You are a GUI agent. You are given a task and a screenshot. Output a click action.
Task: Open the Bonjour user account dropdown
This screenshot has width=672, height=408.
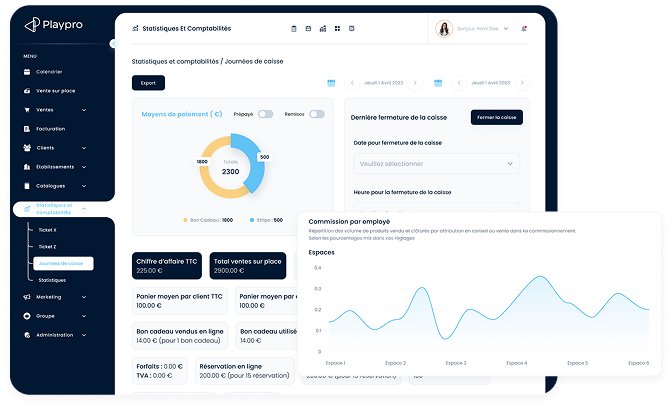(x=482, y=29)
